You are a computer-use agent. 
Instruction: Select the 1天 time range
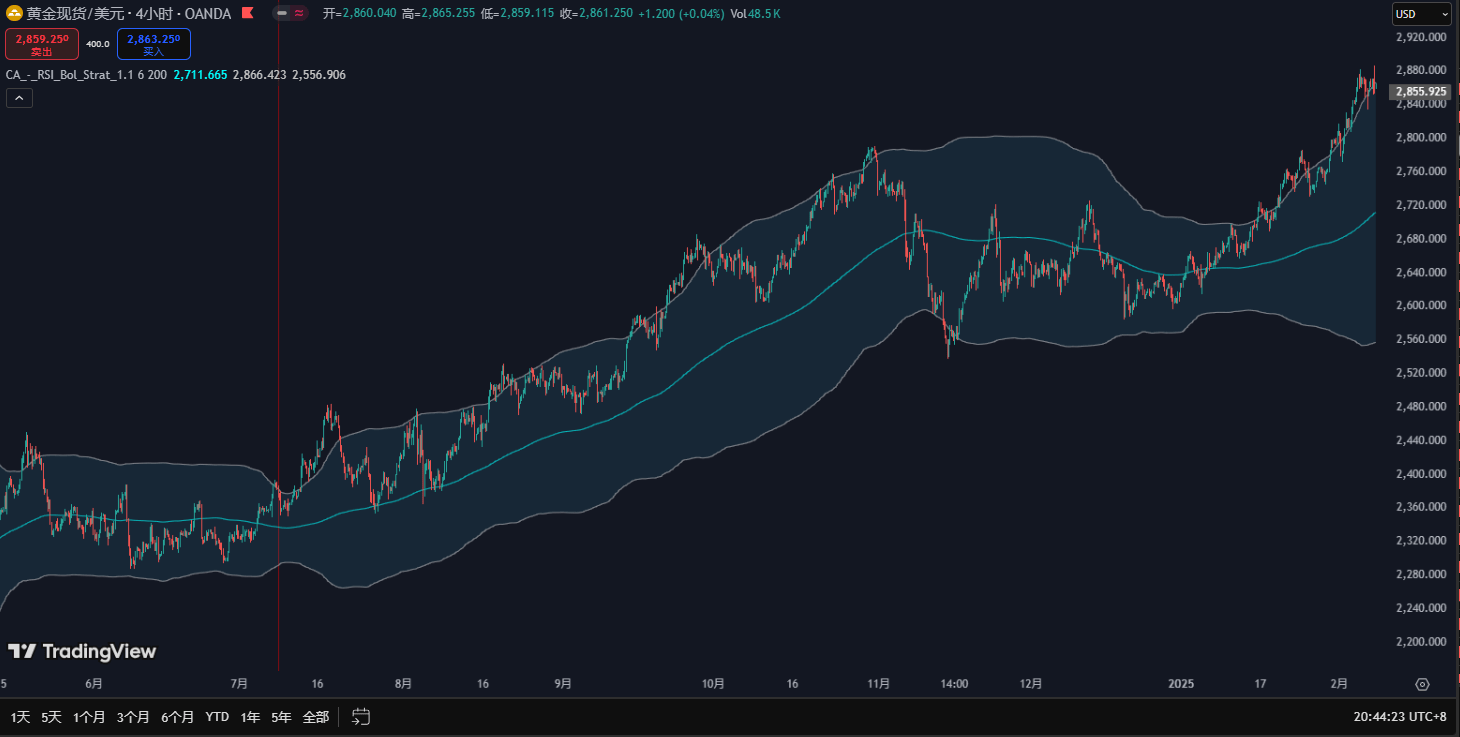click(x=20, y=717)
